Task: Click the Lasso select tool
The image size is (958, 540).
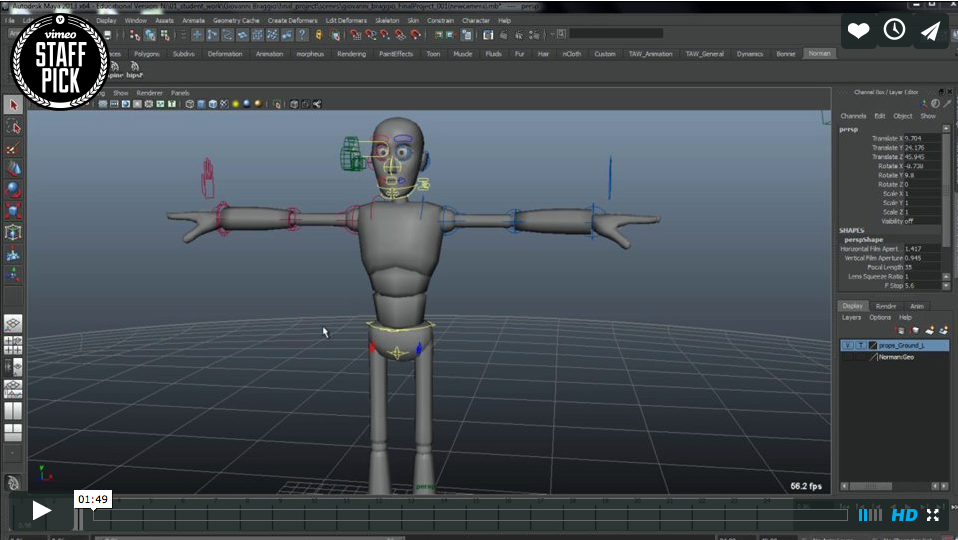Action: tap(14, 127)
